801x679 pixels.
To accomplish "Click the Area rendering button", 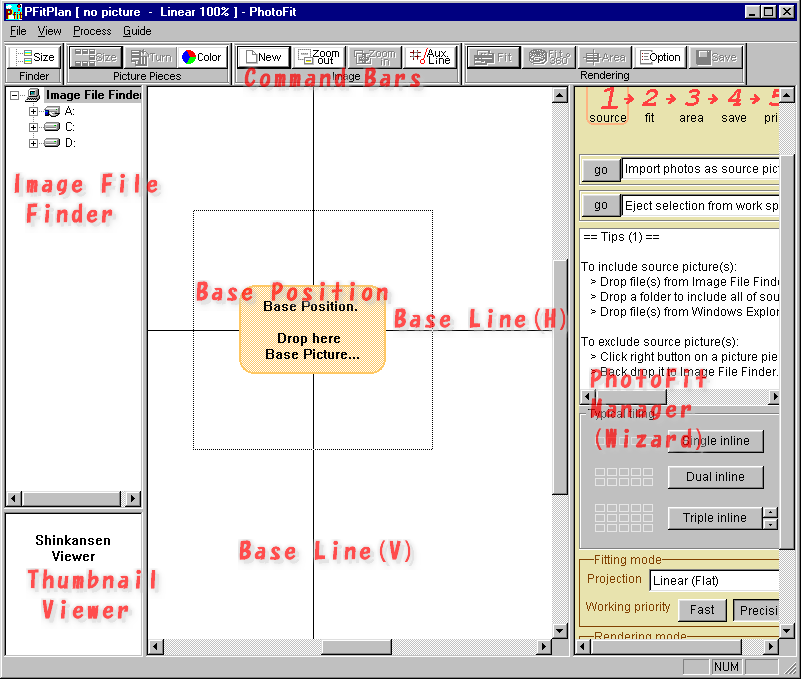I will pos(605,57).
